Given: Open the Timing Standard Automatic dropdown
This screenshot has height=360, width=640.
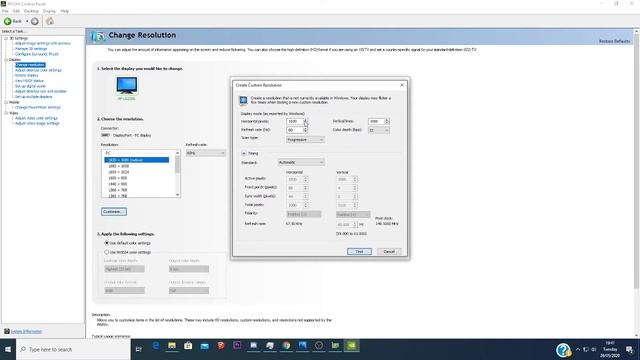Looking at the screenshot, I should (301, 162).
